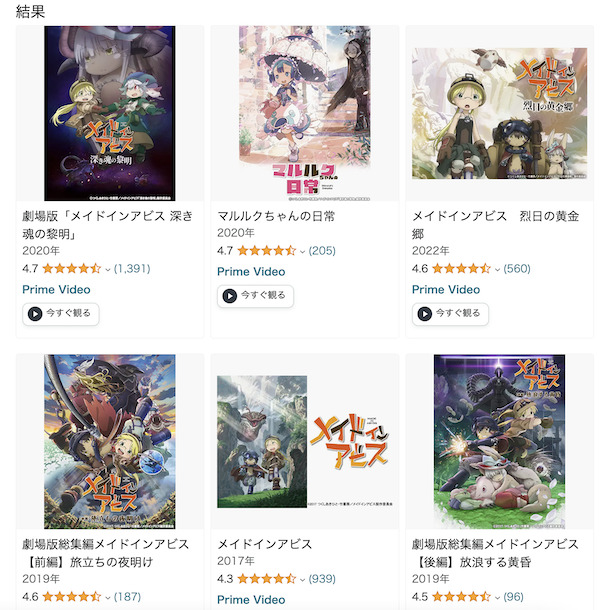Open the title メイドインアビス 2017年
This screenshot has height=610, width=600.
pyautogui.click(x=265, y=544)
